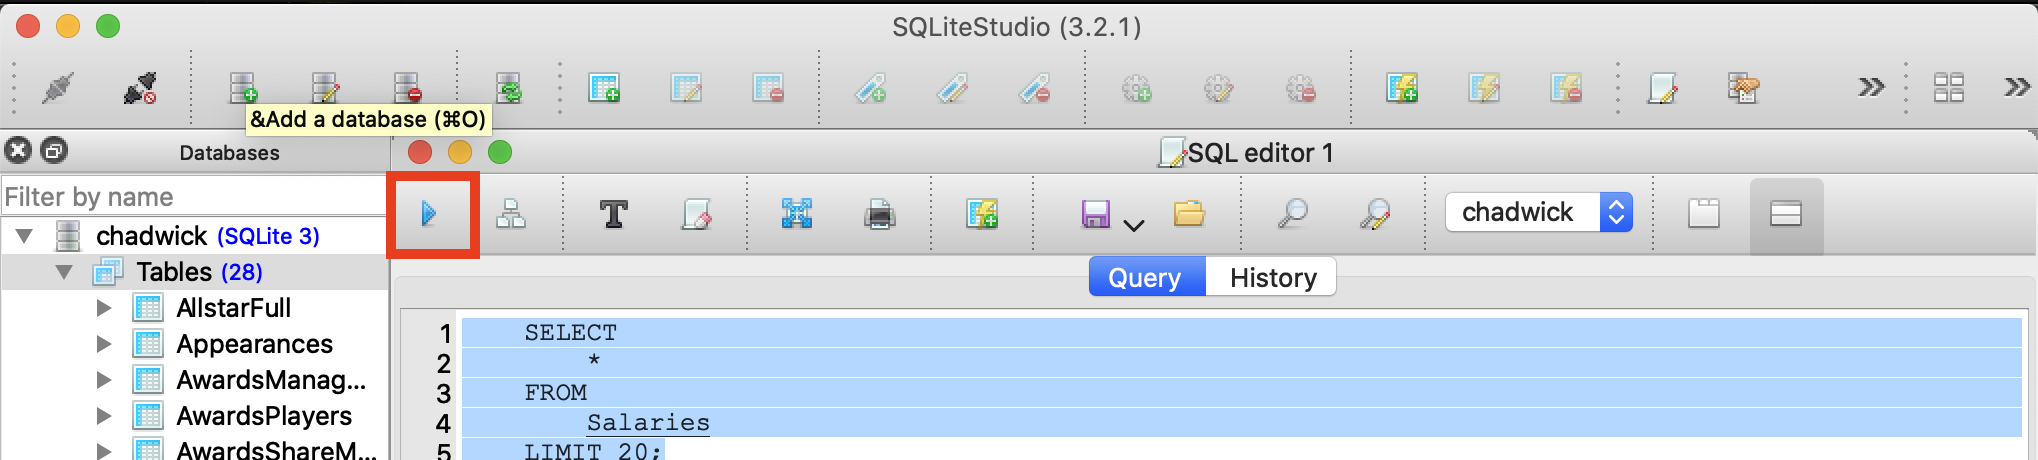Click the Edit trigger gear icon
The height and width of the screenshot is (460, 2038).
(1218, 88)
